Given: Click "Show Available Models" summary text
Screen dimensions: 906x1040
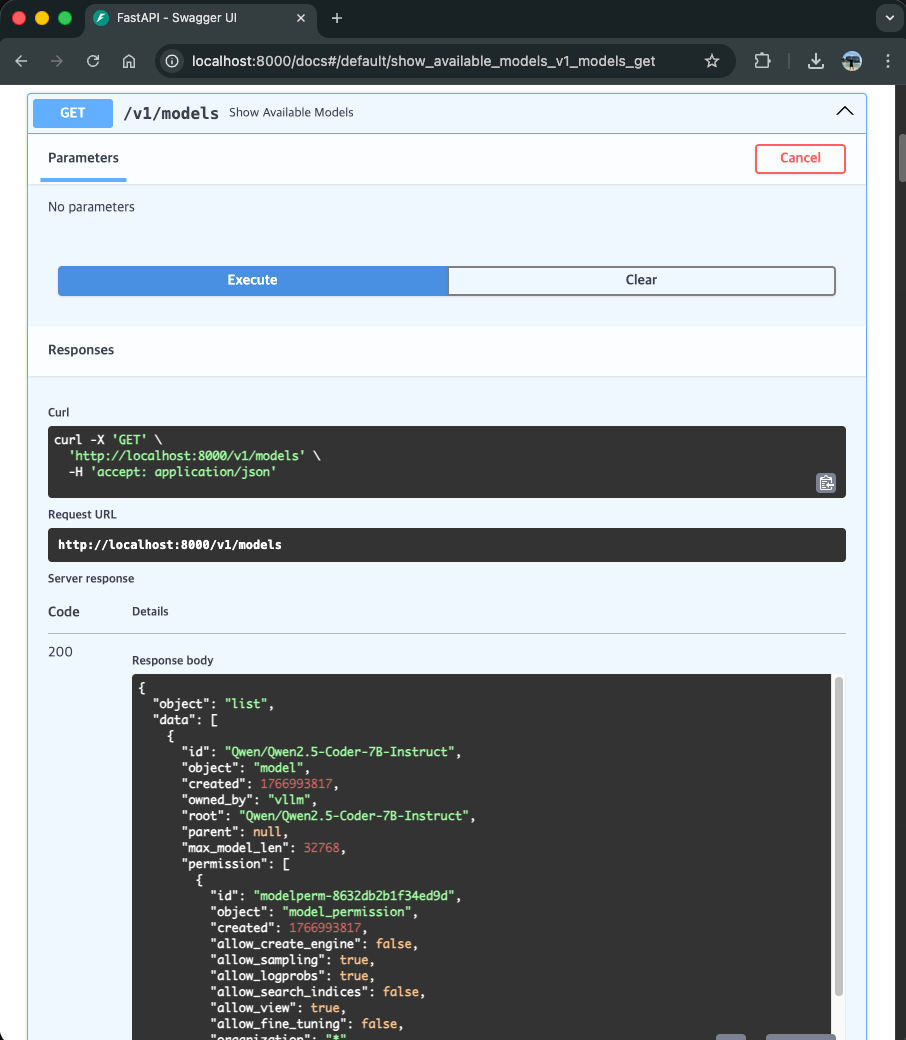Looking at the screenshot, I should coord(291,113).
